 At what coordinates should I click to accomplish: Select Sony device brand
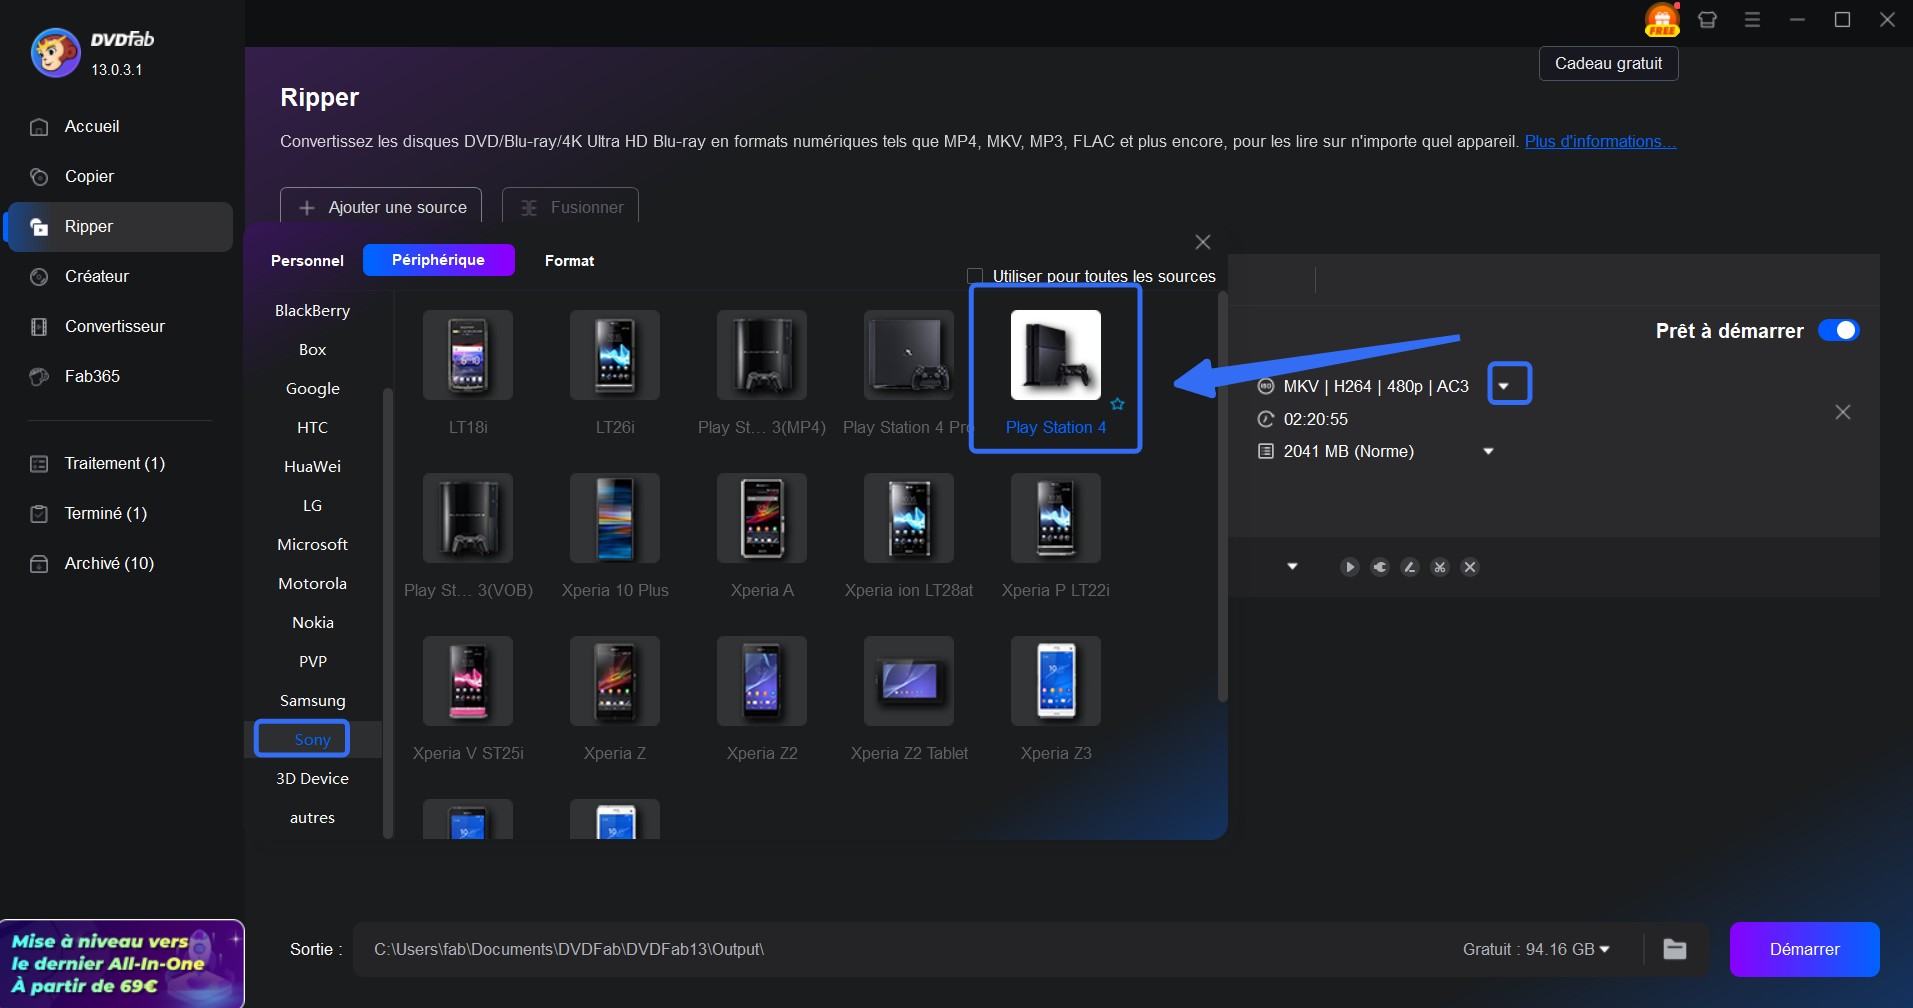point(313,740)
